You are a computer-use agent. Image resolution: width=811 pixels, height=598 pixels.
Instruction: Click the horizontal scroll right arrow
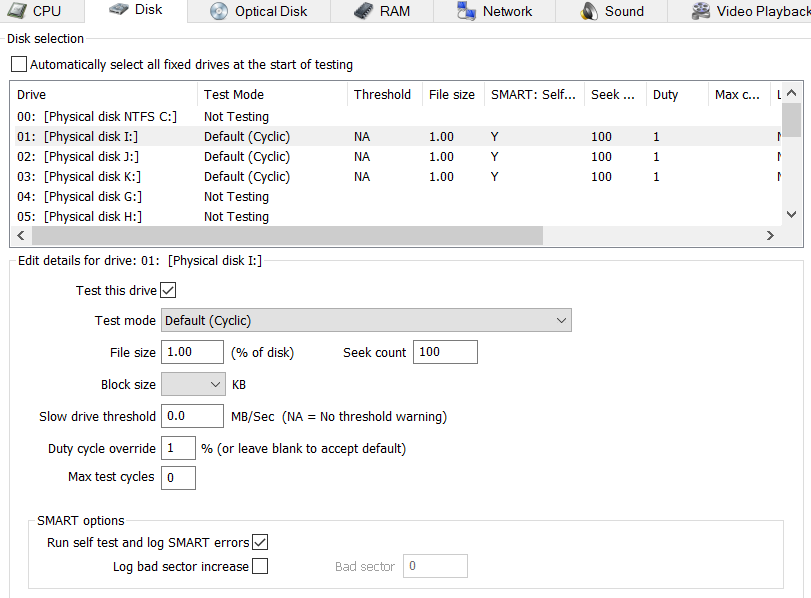click(x=771, y=235)
